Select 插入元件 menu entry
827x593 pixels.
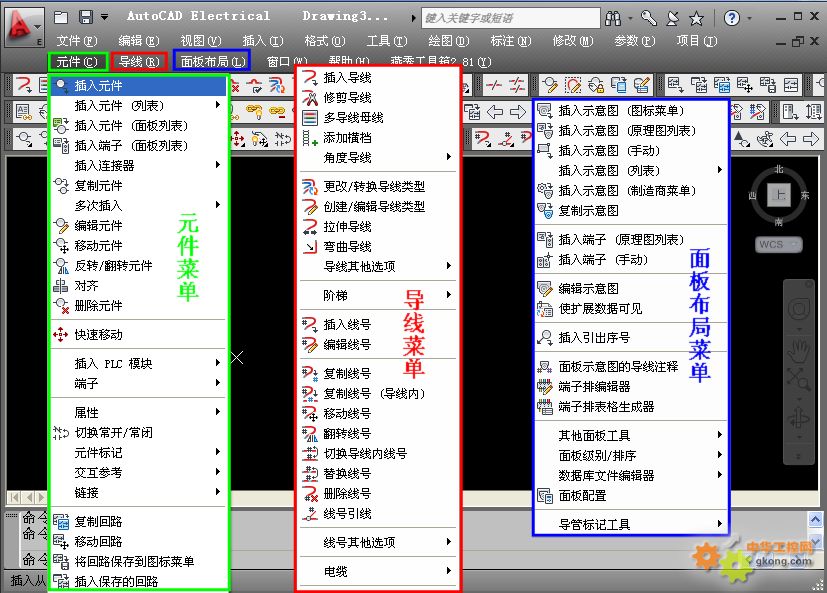tap(139, 85)
